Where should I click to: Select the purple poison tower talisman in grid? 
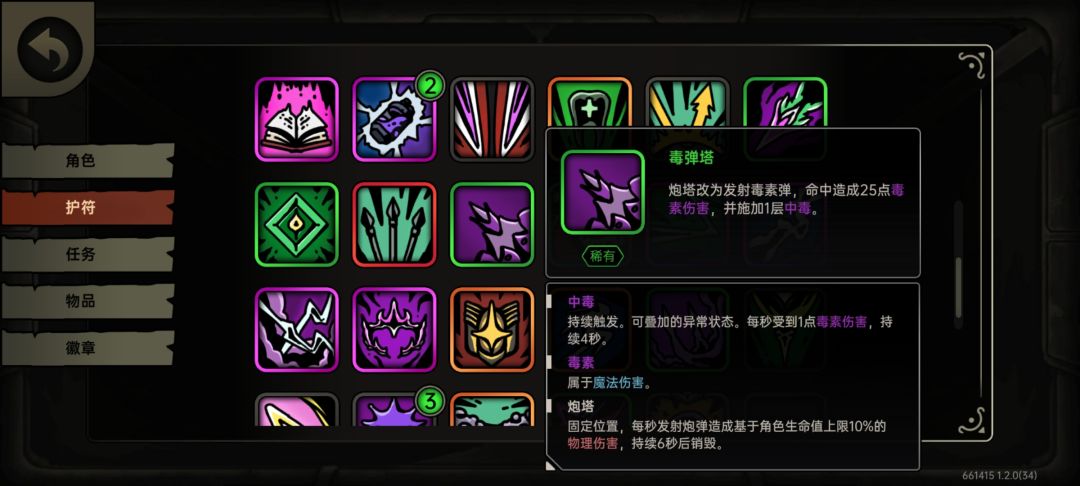(492, 224)
